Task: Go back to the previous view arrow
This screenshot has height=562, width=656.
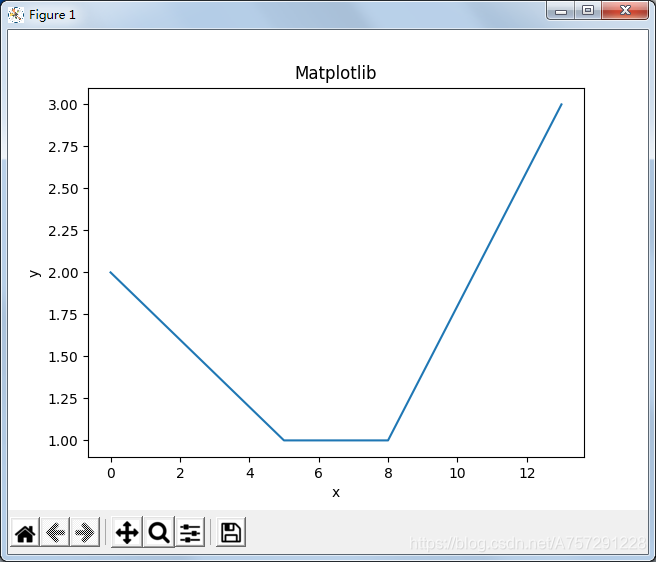Action: [55, 532]
